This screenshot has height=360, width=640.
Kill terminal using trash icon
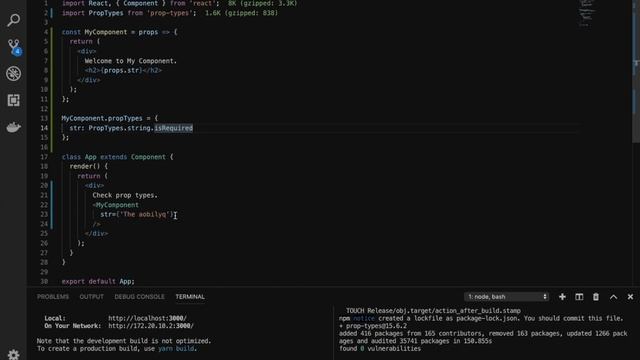(x=596, y=297)
